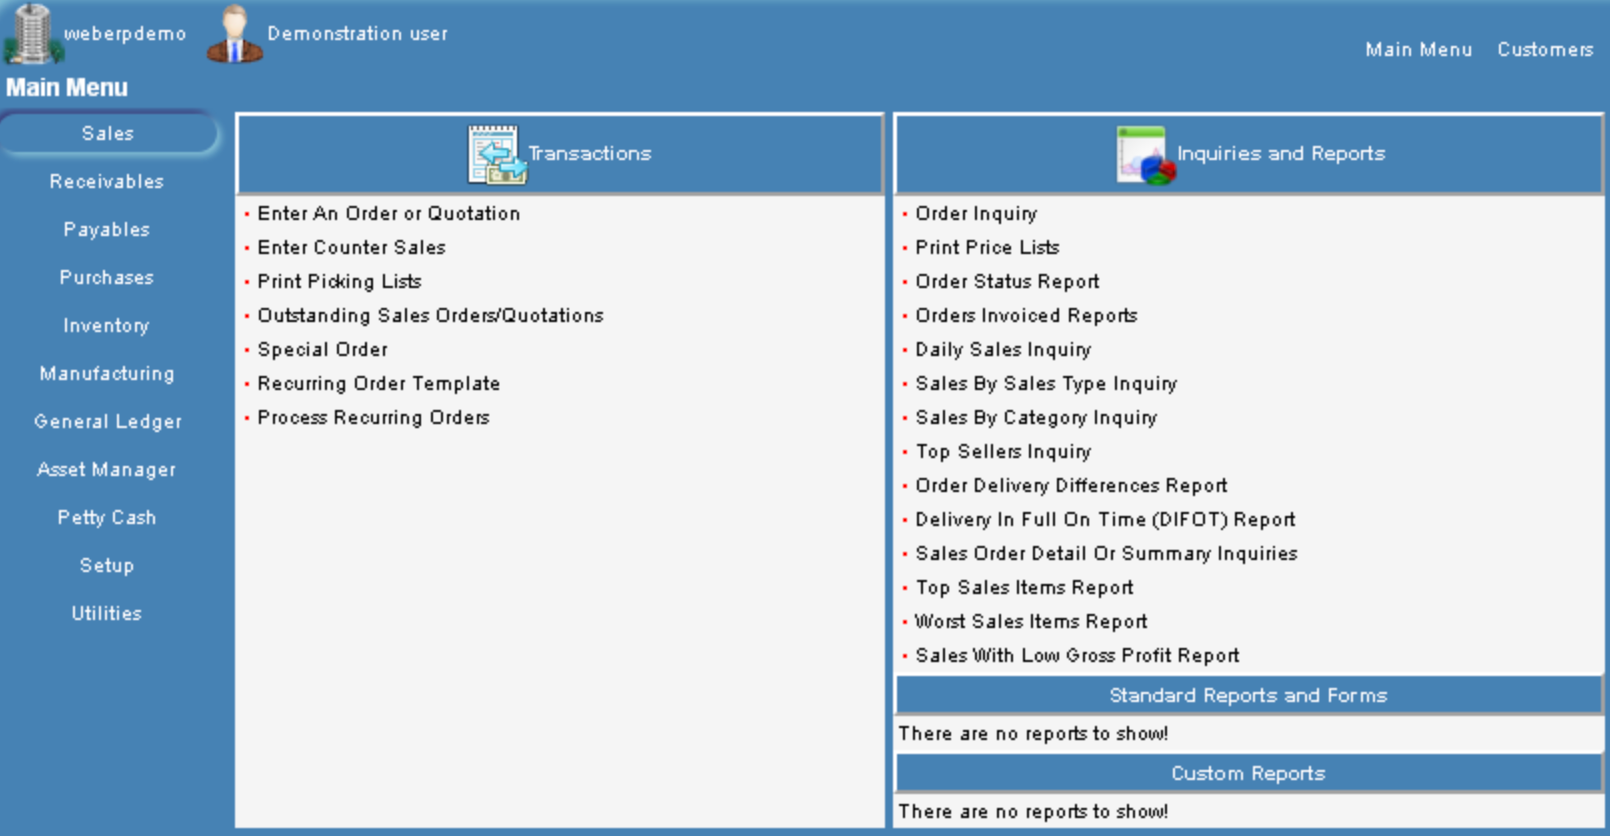
Task: Click Main Menu link in top right
Action: (1418, 50)
